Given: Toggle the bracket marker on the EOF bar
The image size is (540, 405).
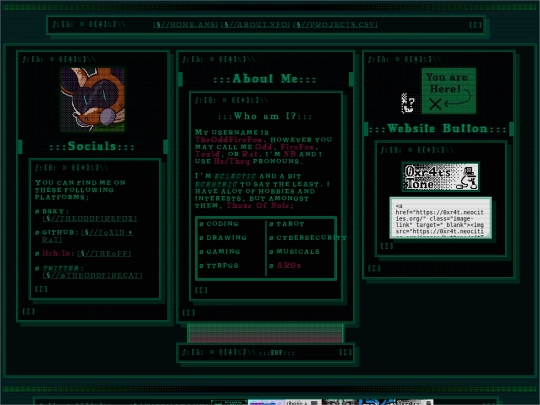Looking at the screenshot, I should (x=345, y=352).
